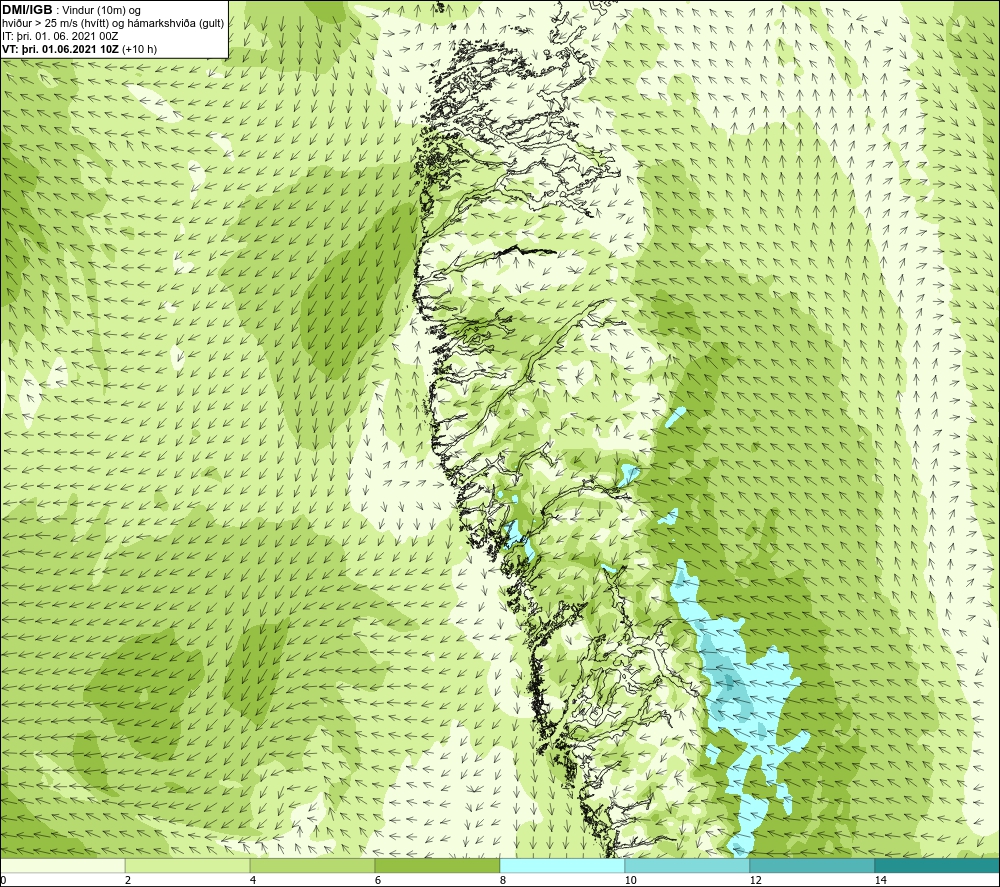Click the 'DMI/IGB : Vindur (10m) og' title line
The height and width of the screenshot is (887, 1000).
click(72, 10)
